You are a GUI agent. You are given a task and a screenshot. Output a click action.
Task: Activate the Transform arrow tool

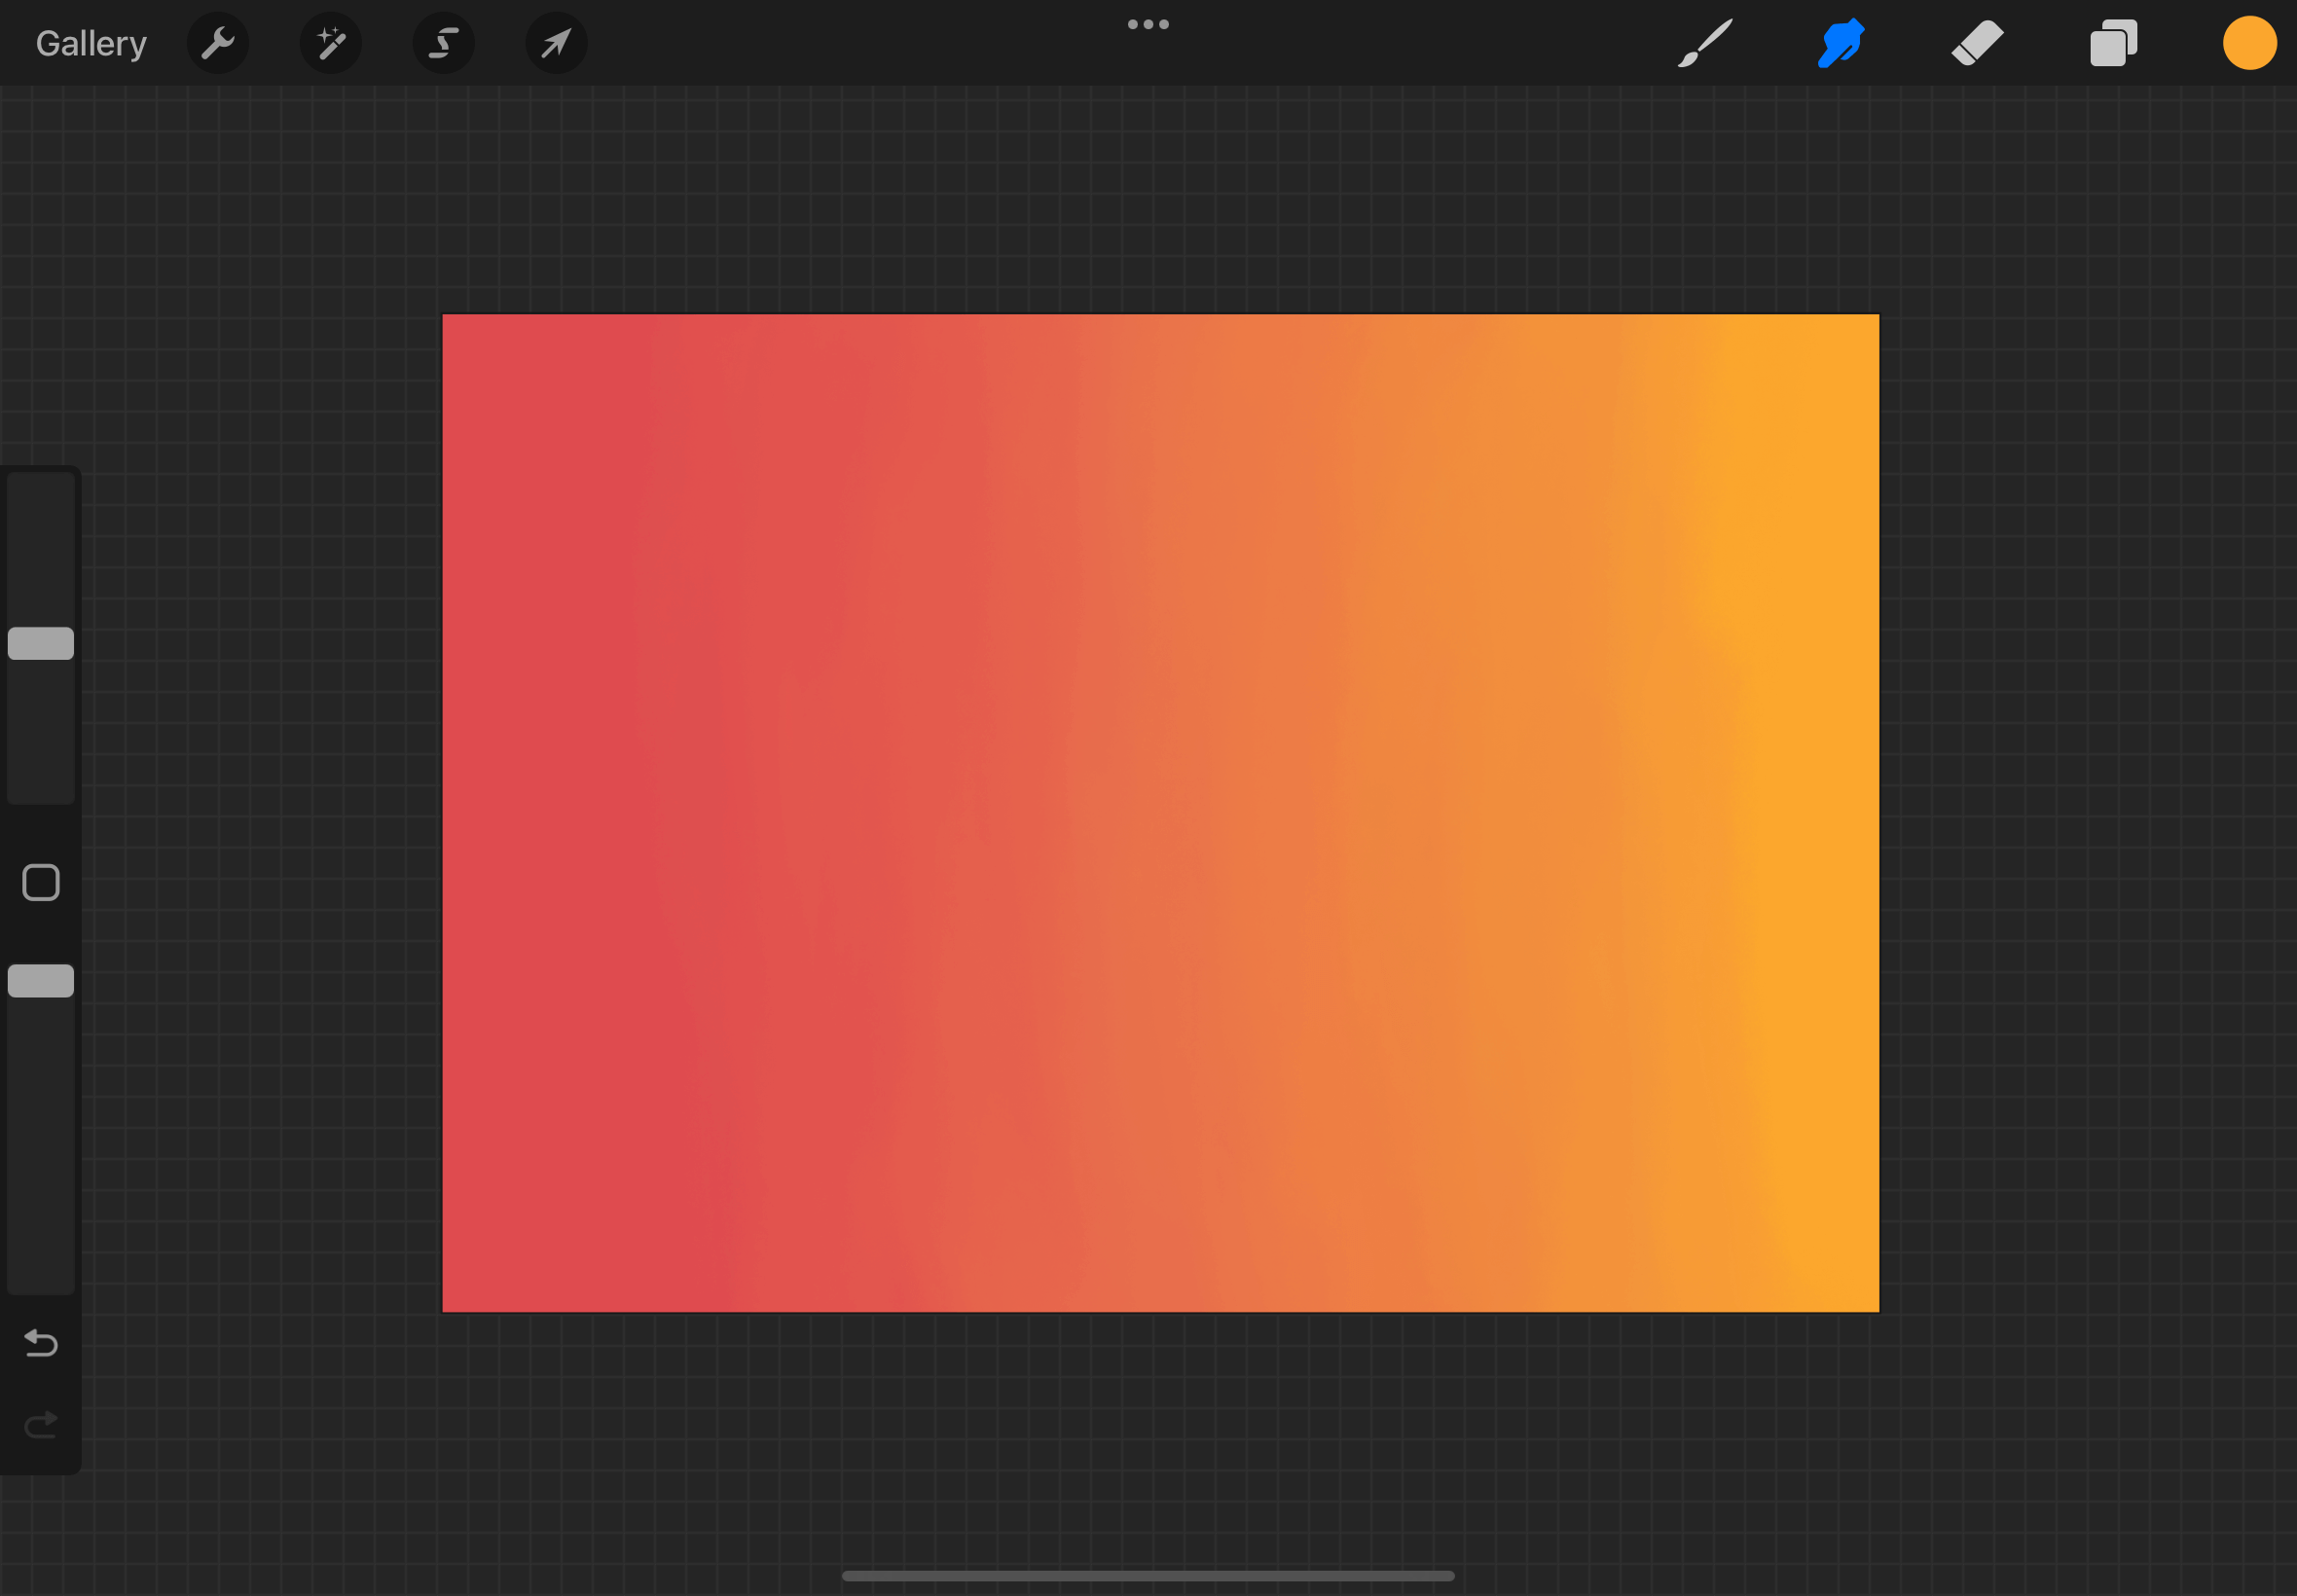(556, 44)
